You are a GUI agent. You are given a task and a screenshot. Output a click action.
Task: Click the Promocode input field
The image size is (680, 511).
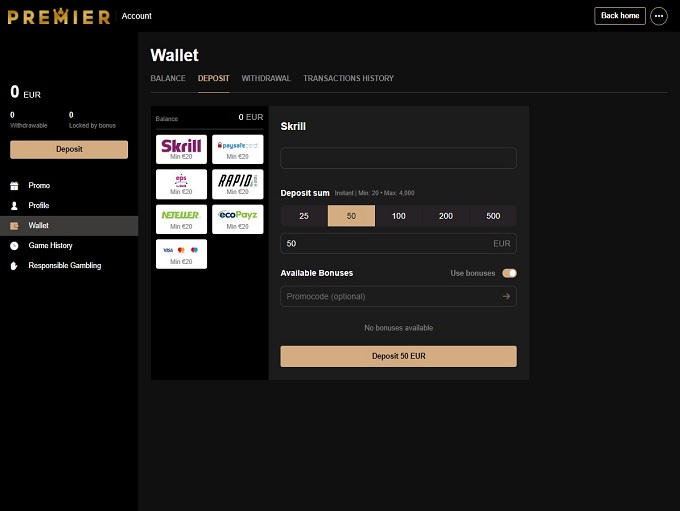point(390,296)
